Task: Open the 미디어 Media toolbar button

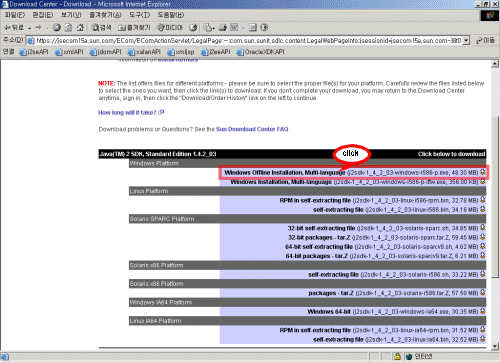Action: (170, 28)
